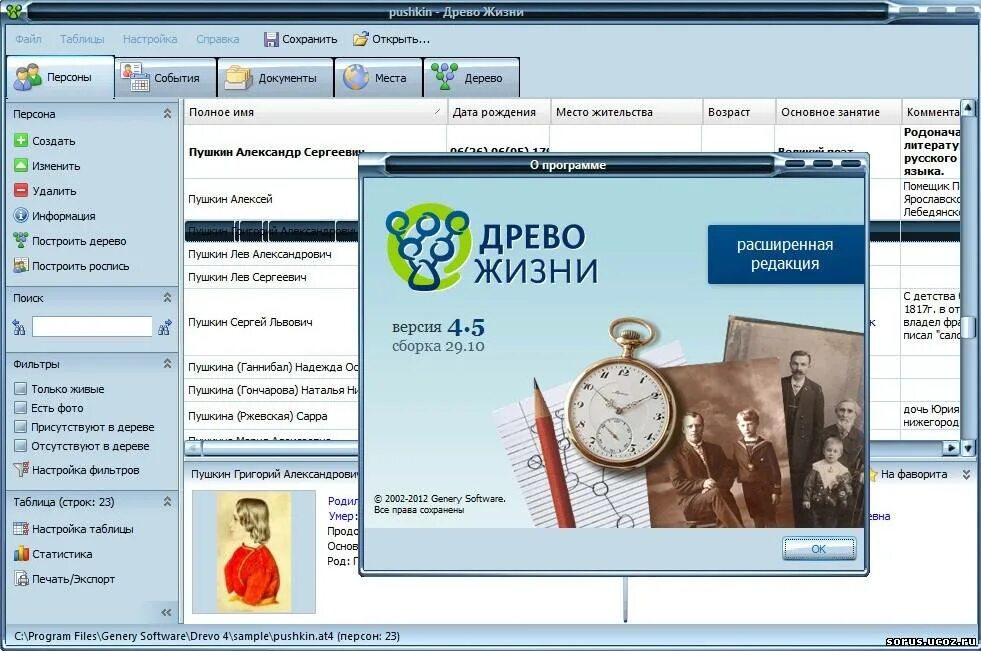Sort by Дата рождения column header
This screenshot has width=981, height=651.
[498, 112]
